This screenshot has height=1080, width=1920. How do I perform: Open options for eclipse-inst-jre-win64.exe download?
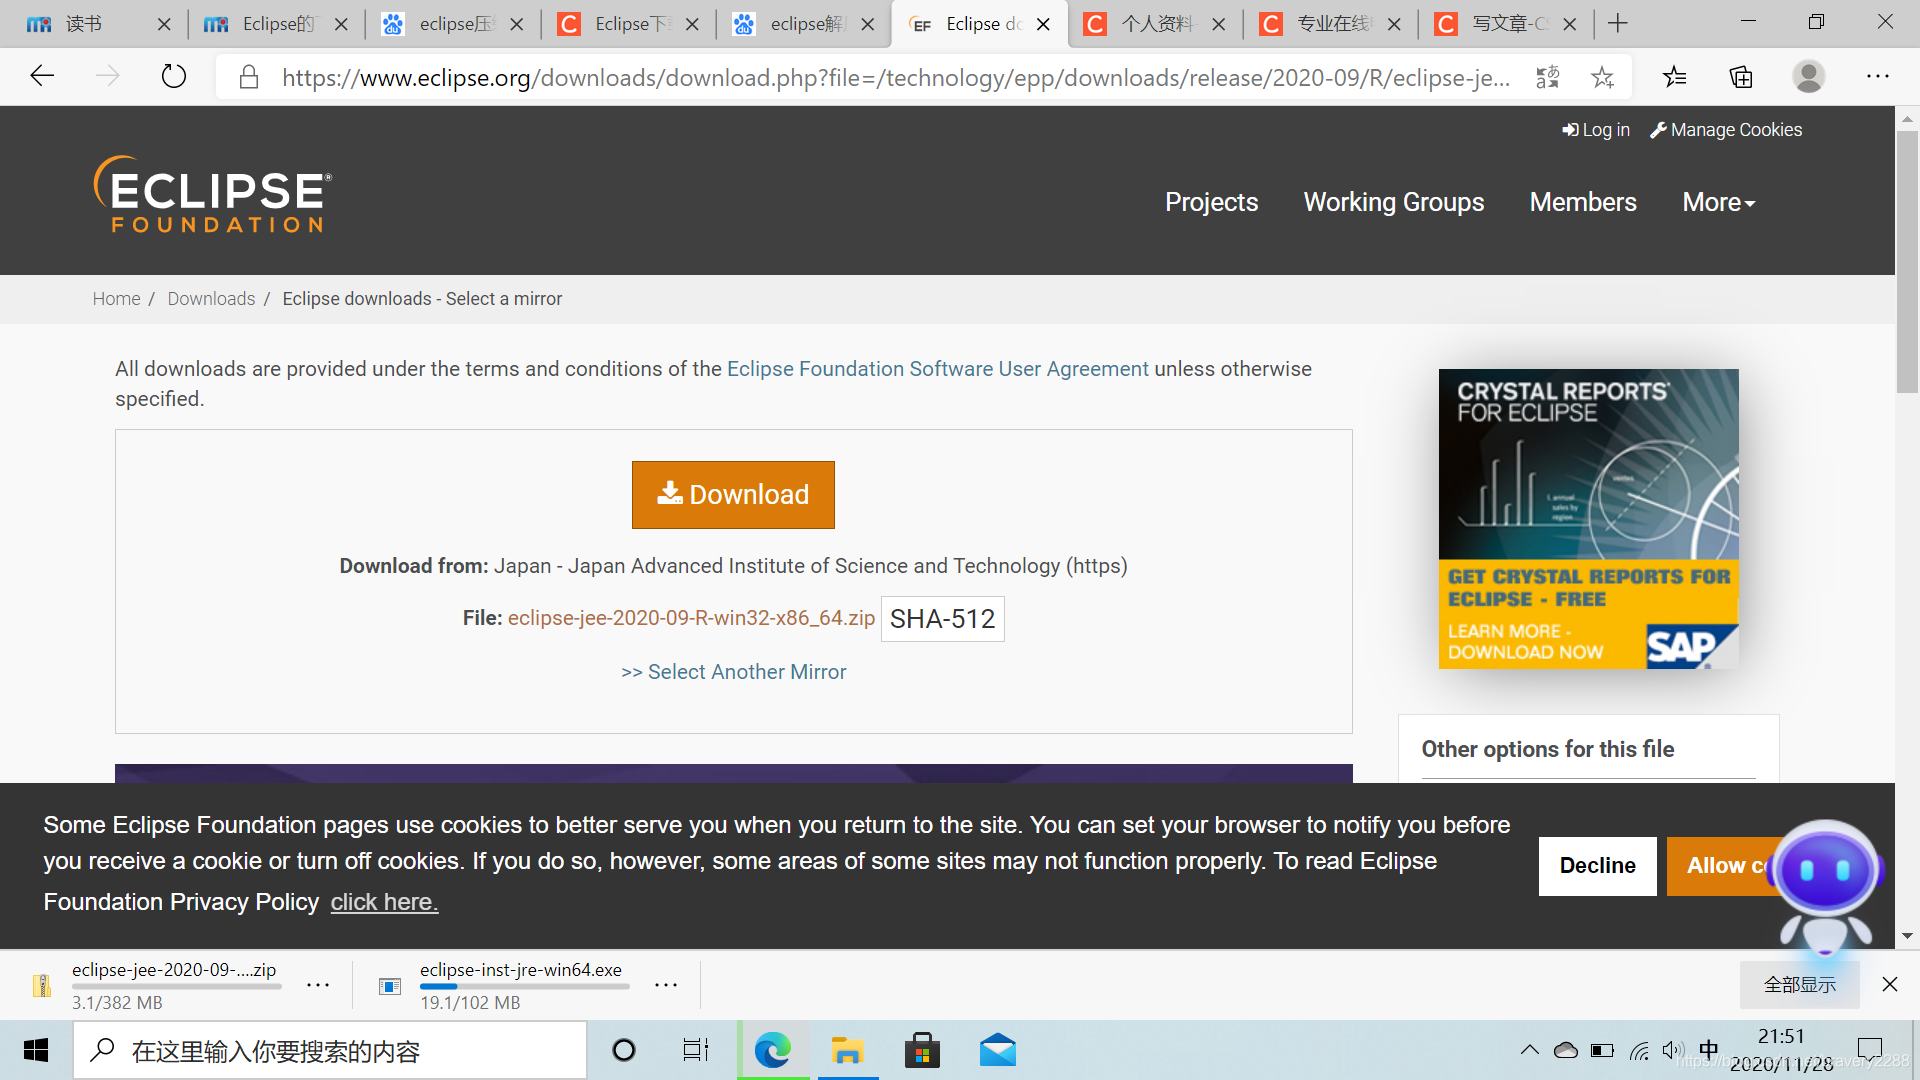666,985
